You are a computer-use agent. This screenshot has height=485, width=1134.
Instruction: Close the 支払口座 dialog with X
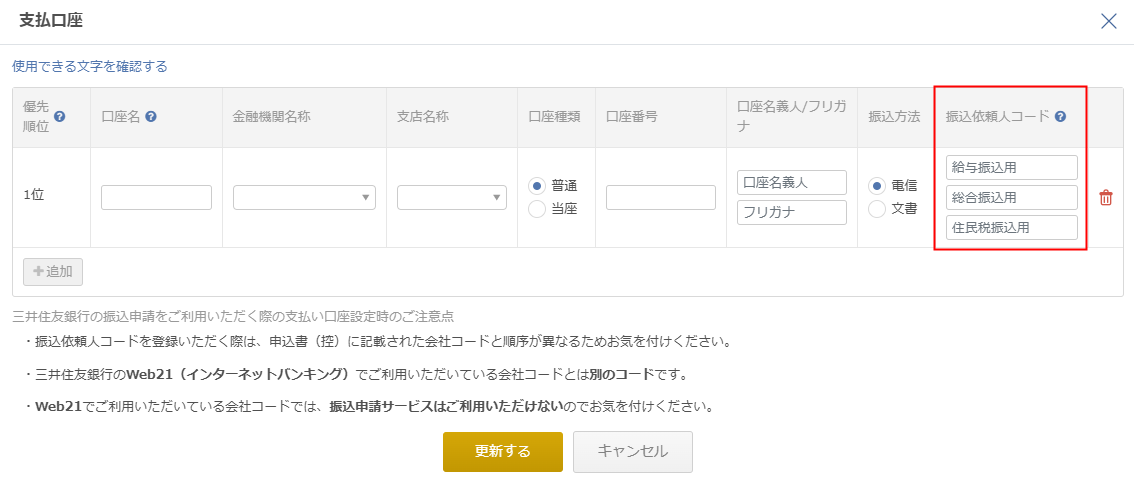click(1109, 21)
